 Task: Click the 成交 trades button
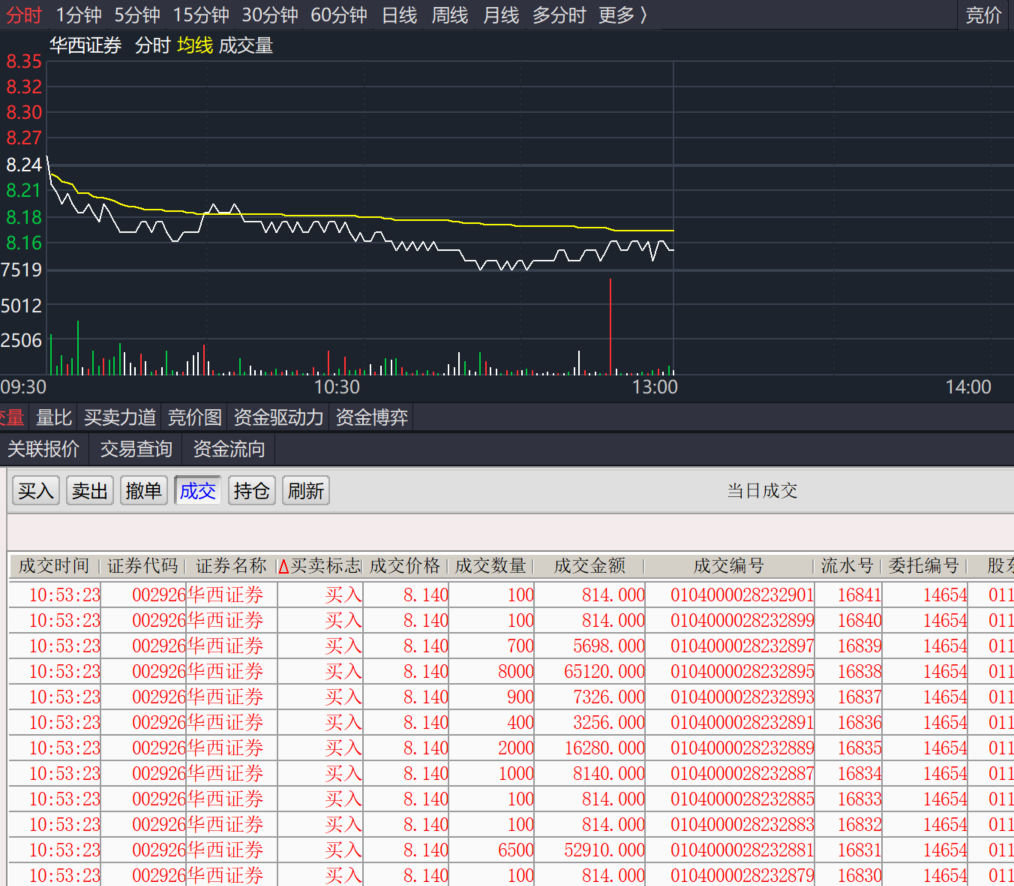(x=198, y=491)
